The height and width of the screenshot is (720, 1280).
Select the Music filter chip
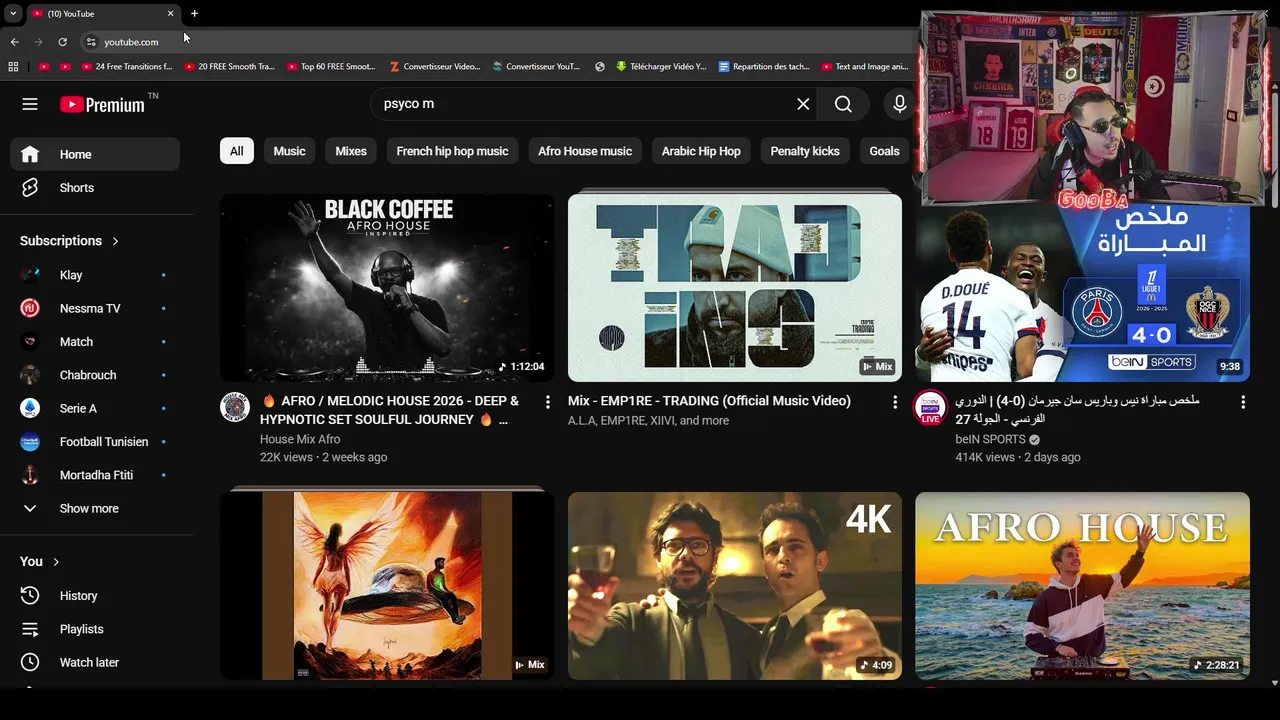289,151
